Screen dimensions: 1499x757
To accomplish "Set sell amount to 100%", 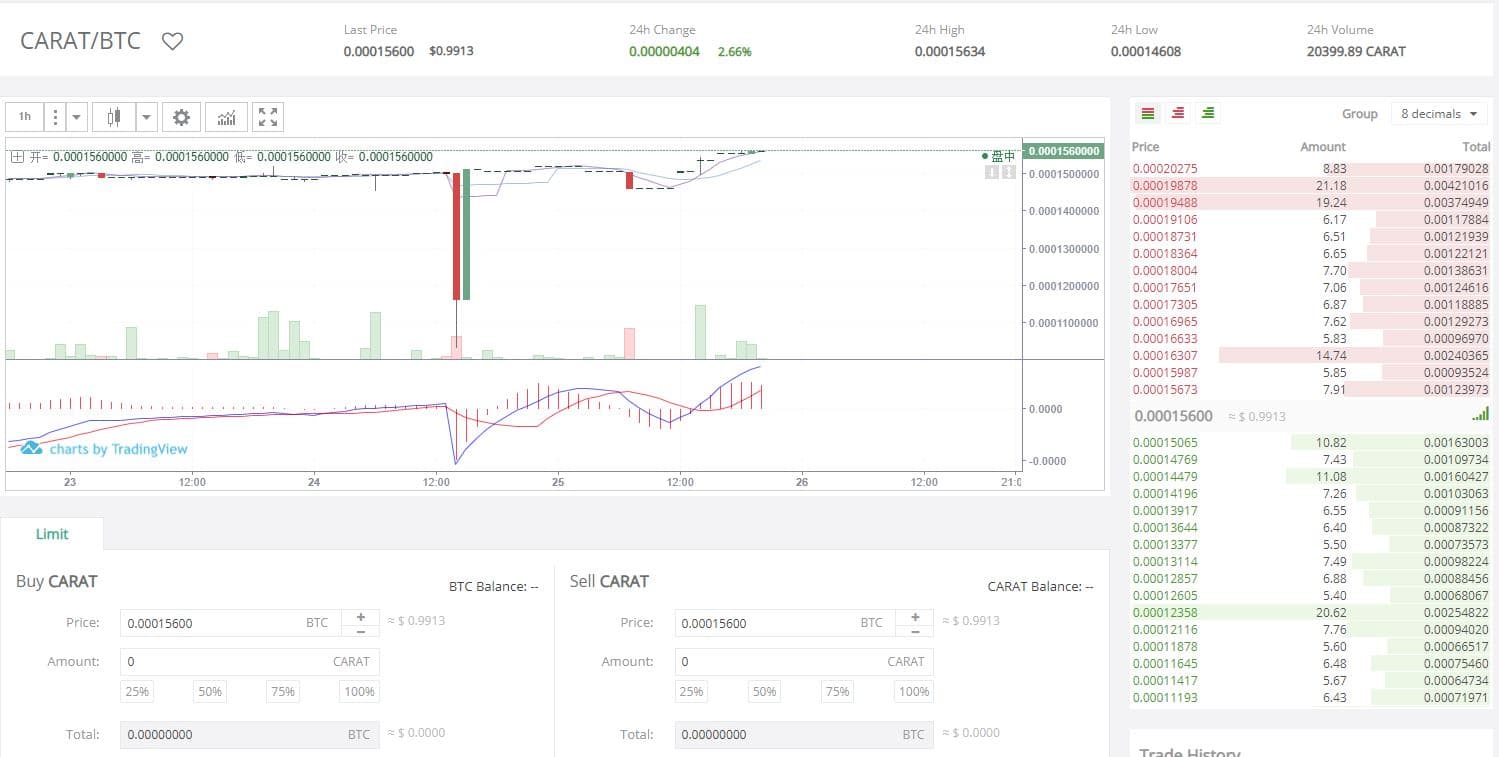I will pos(914,691).
